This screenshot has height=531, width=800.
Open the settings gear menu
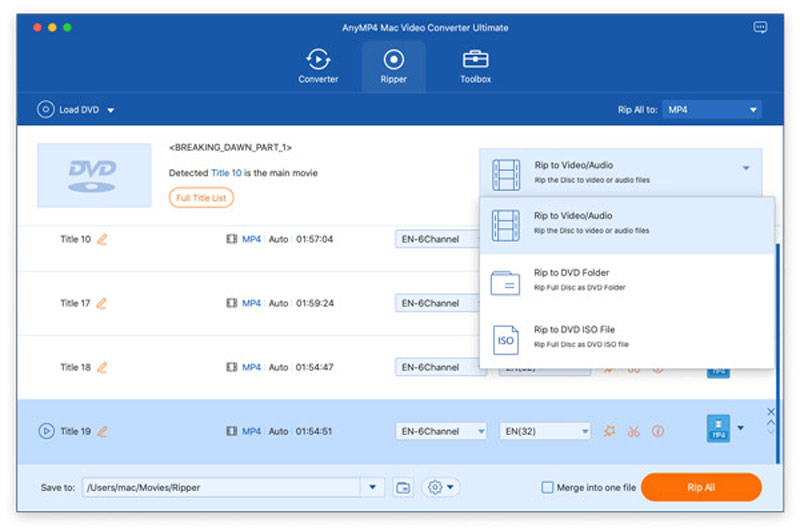tap(440, 487)
